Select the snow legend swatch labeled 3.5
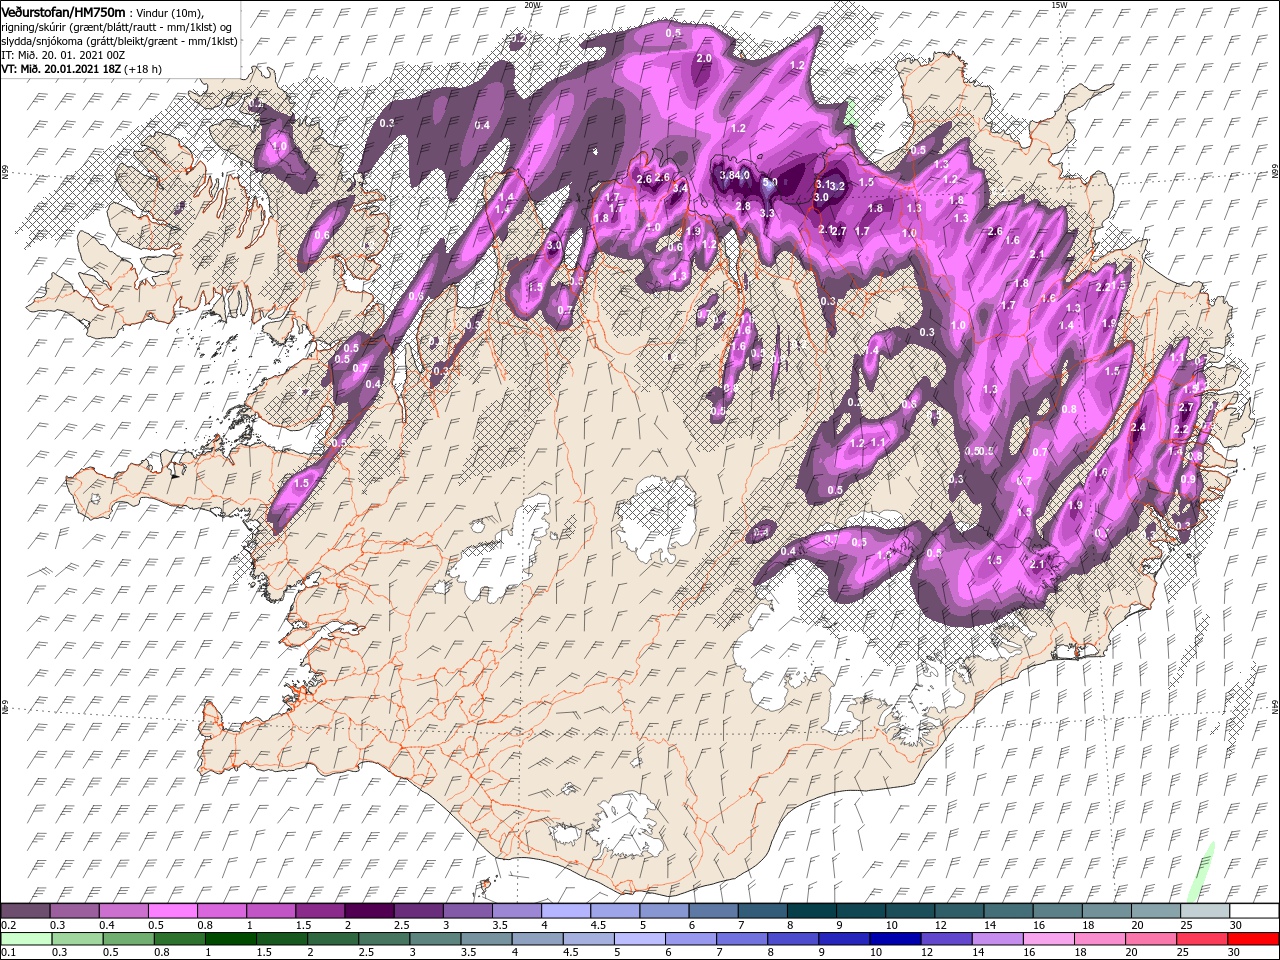 click(x=517, y=910)
